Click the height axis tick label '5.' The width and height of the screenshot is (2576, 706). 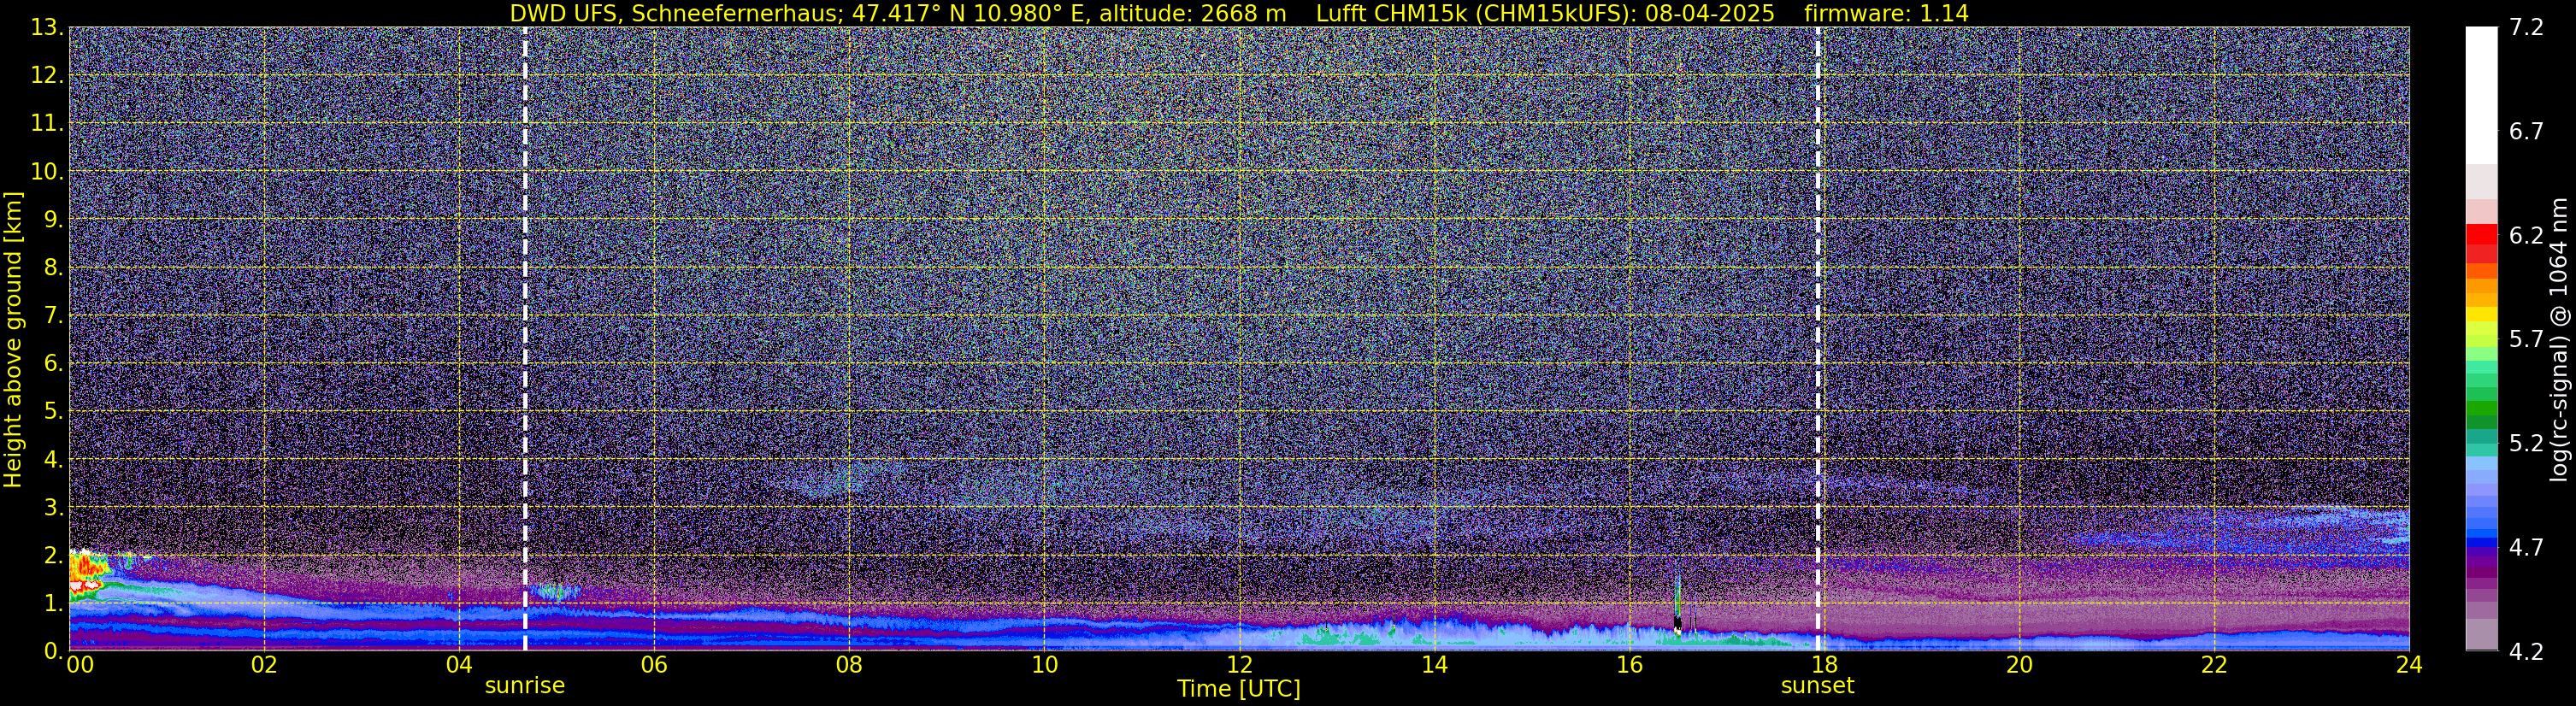[54, 411]
